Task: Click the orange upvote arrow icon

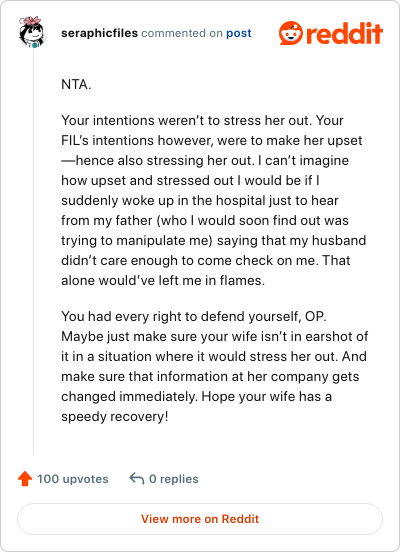Action: click(x=25, y=479)
